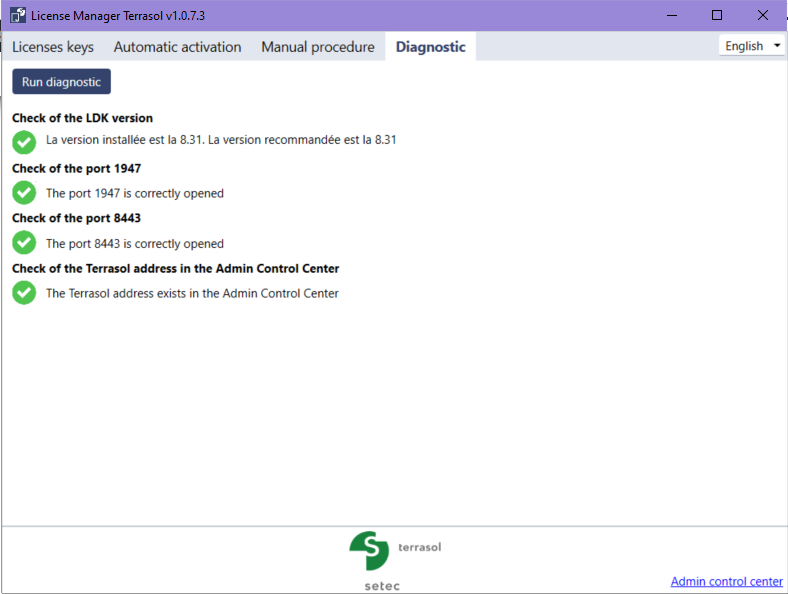Click text 'The port 8443 is correctly opened'
Image resolution: width=788 pixels, height=594 pixels.
135,244
